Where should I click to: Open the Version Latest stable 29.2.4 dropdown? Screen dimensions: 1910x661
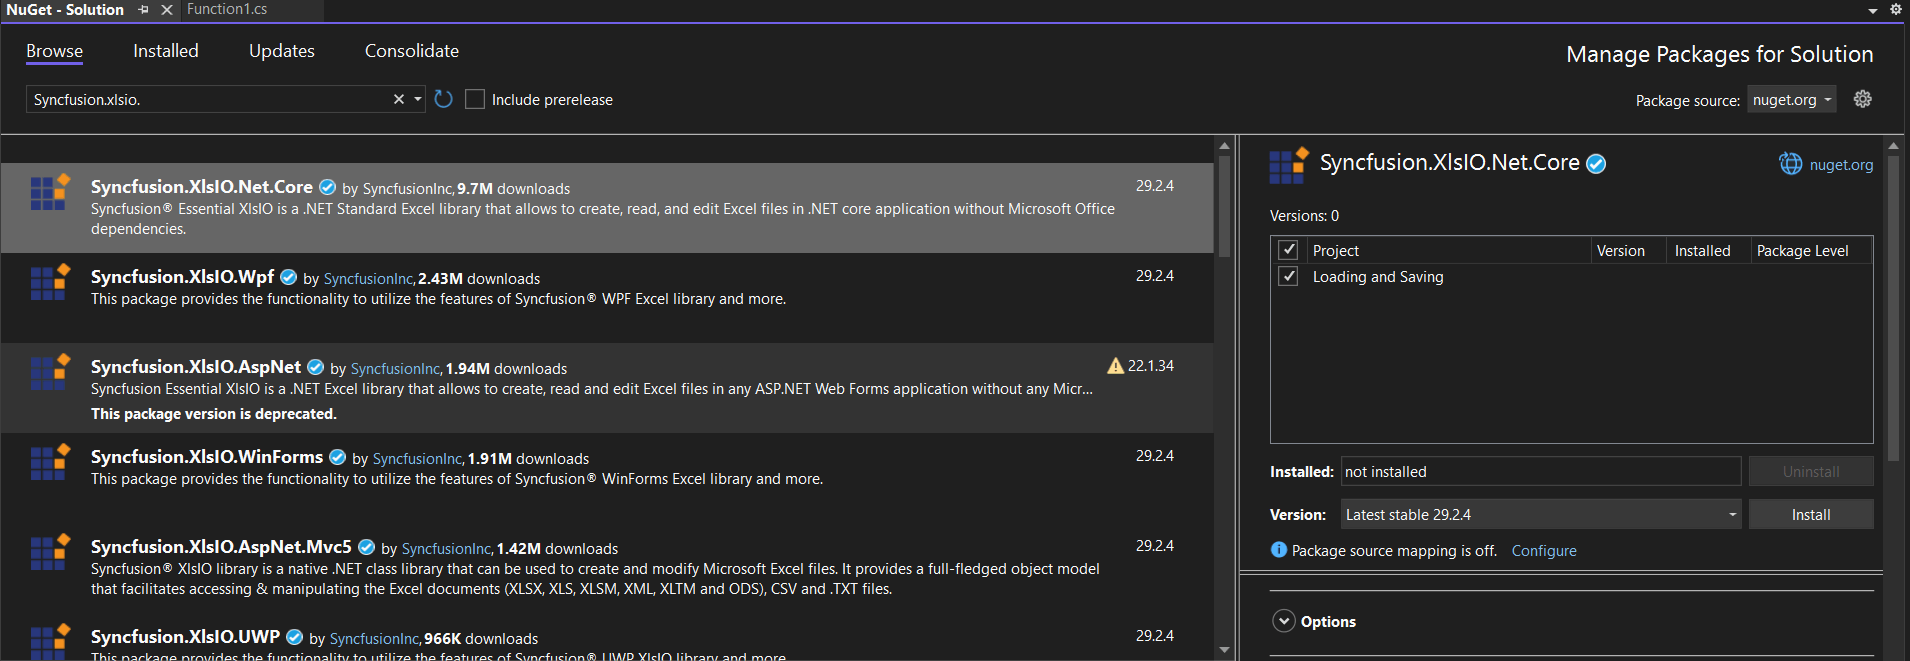click(1541, 514)
